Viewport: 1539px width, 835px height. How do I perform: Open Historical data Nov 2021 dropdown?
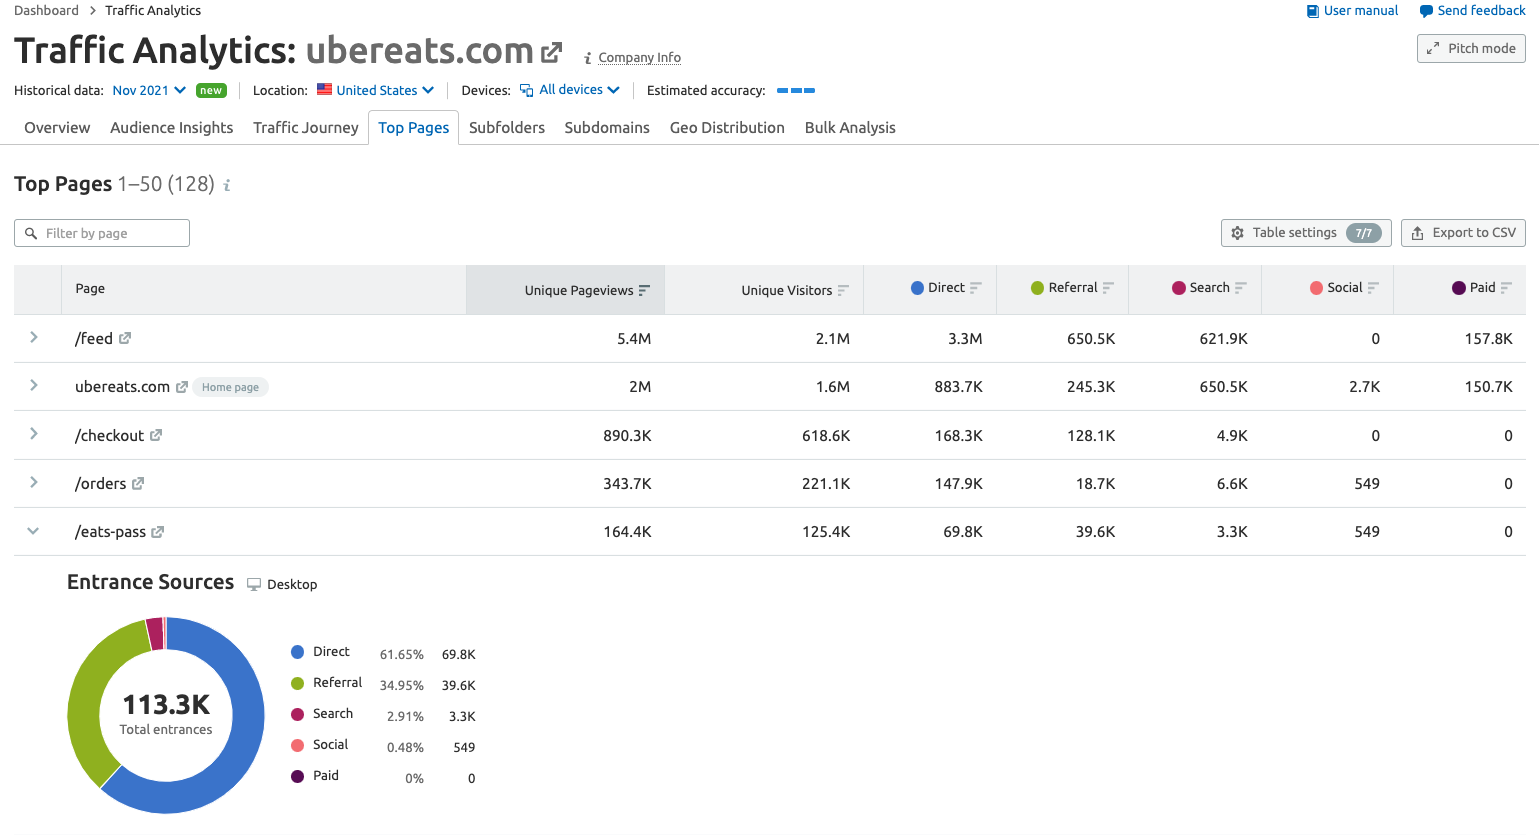149,90
